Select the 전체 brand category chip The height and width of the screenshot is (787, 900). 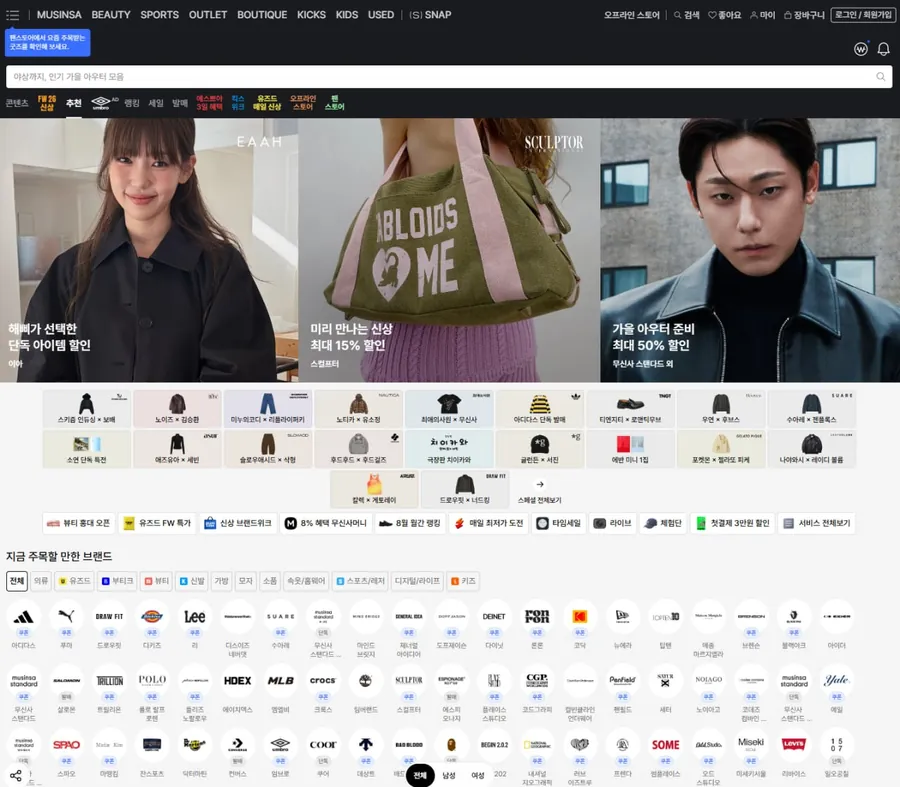coord(17,581)
